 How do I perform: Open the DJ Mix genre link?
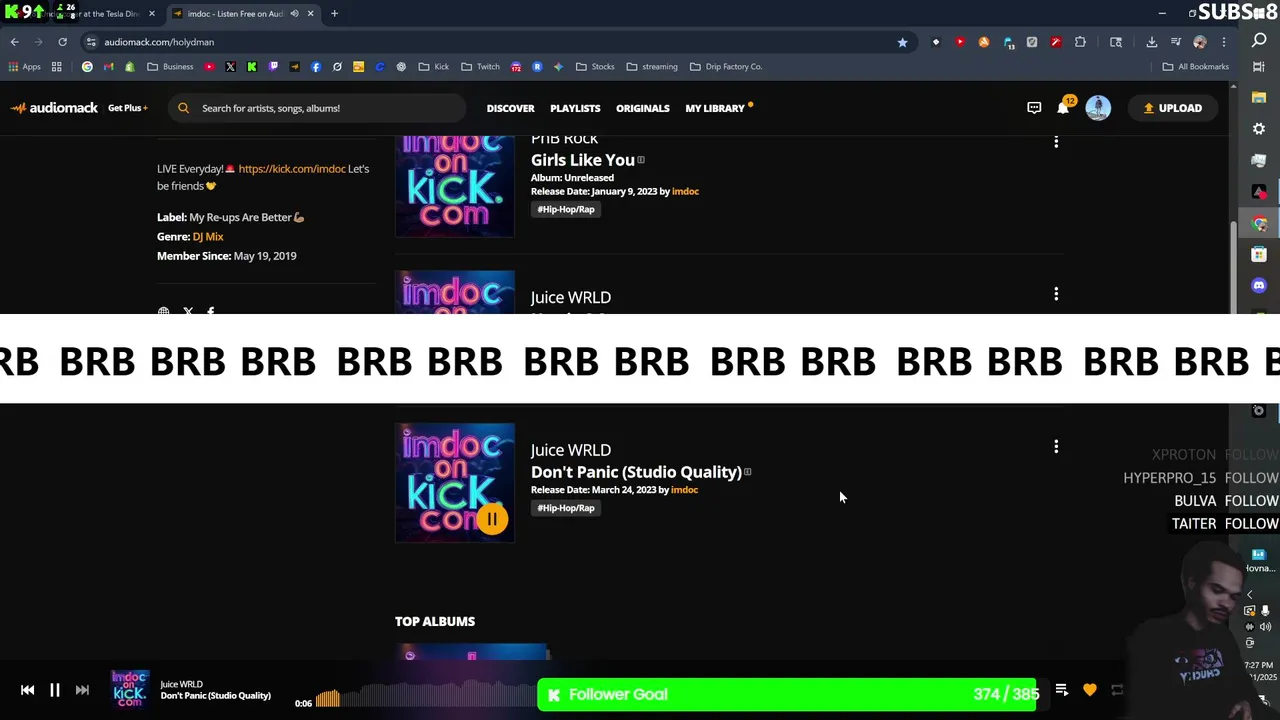(208, 237)
